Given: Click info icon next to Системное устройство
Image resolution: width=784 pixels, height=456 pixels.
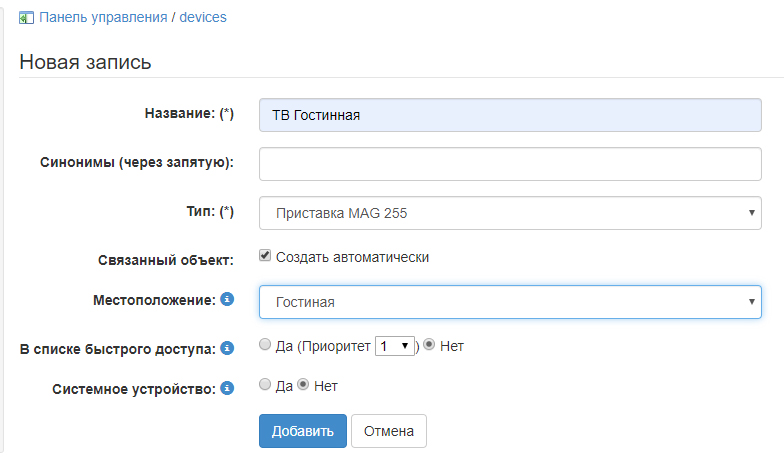Looking at the screenshot, I should pyautogui.click(x=227, y=386).
